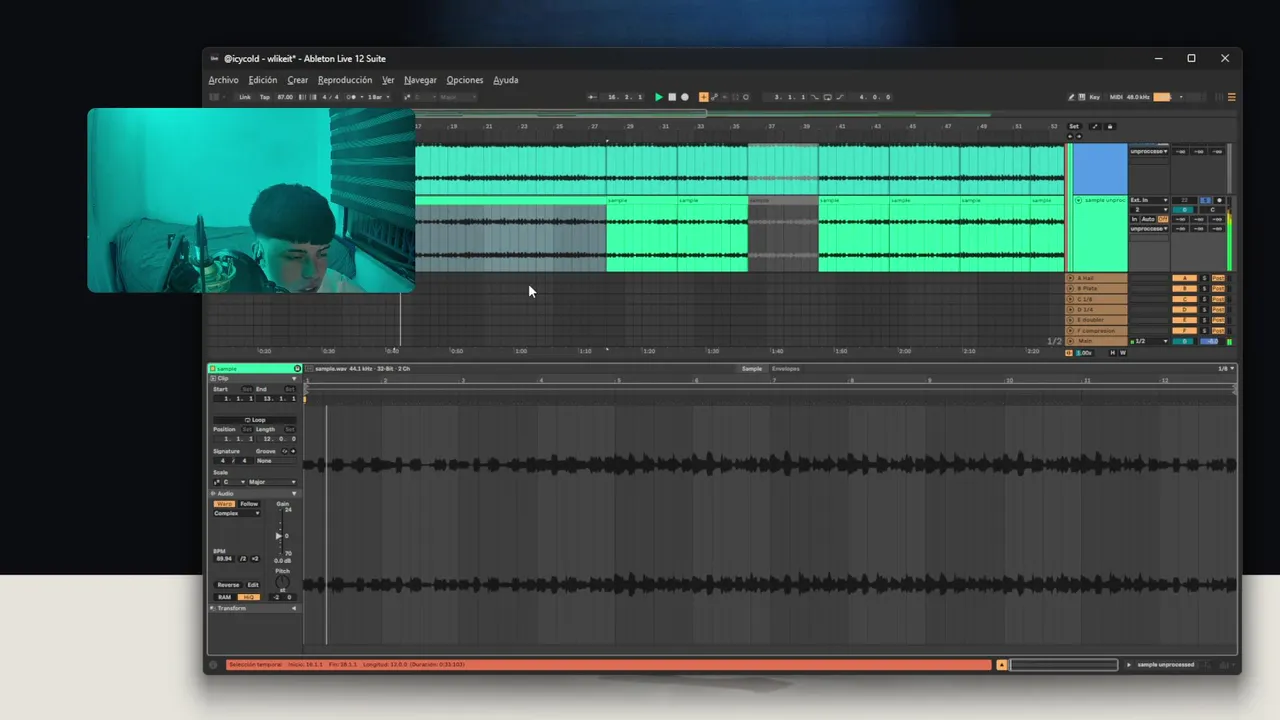The width and height of the screenshot is (1280, 720).
Task: Click the Set locator button
Action: [x=1074, y=126]
